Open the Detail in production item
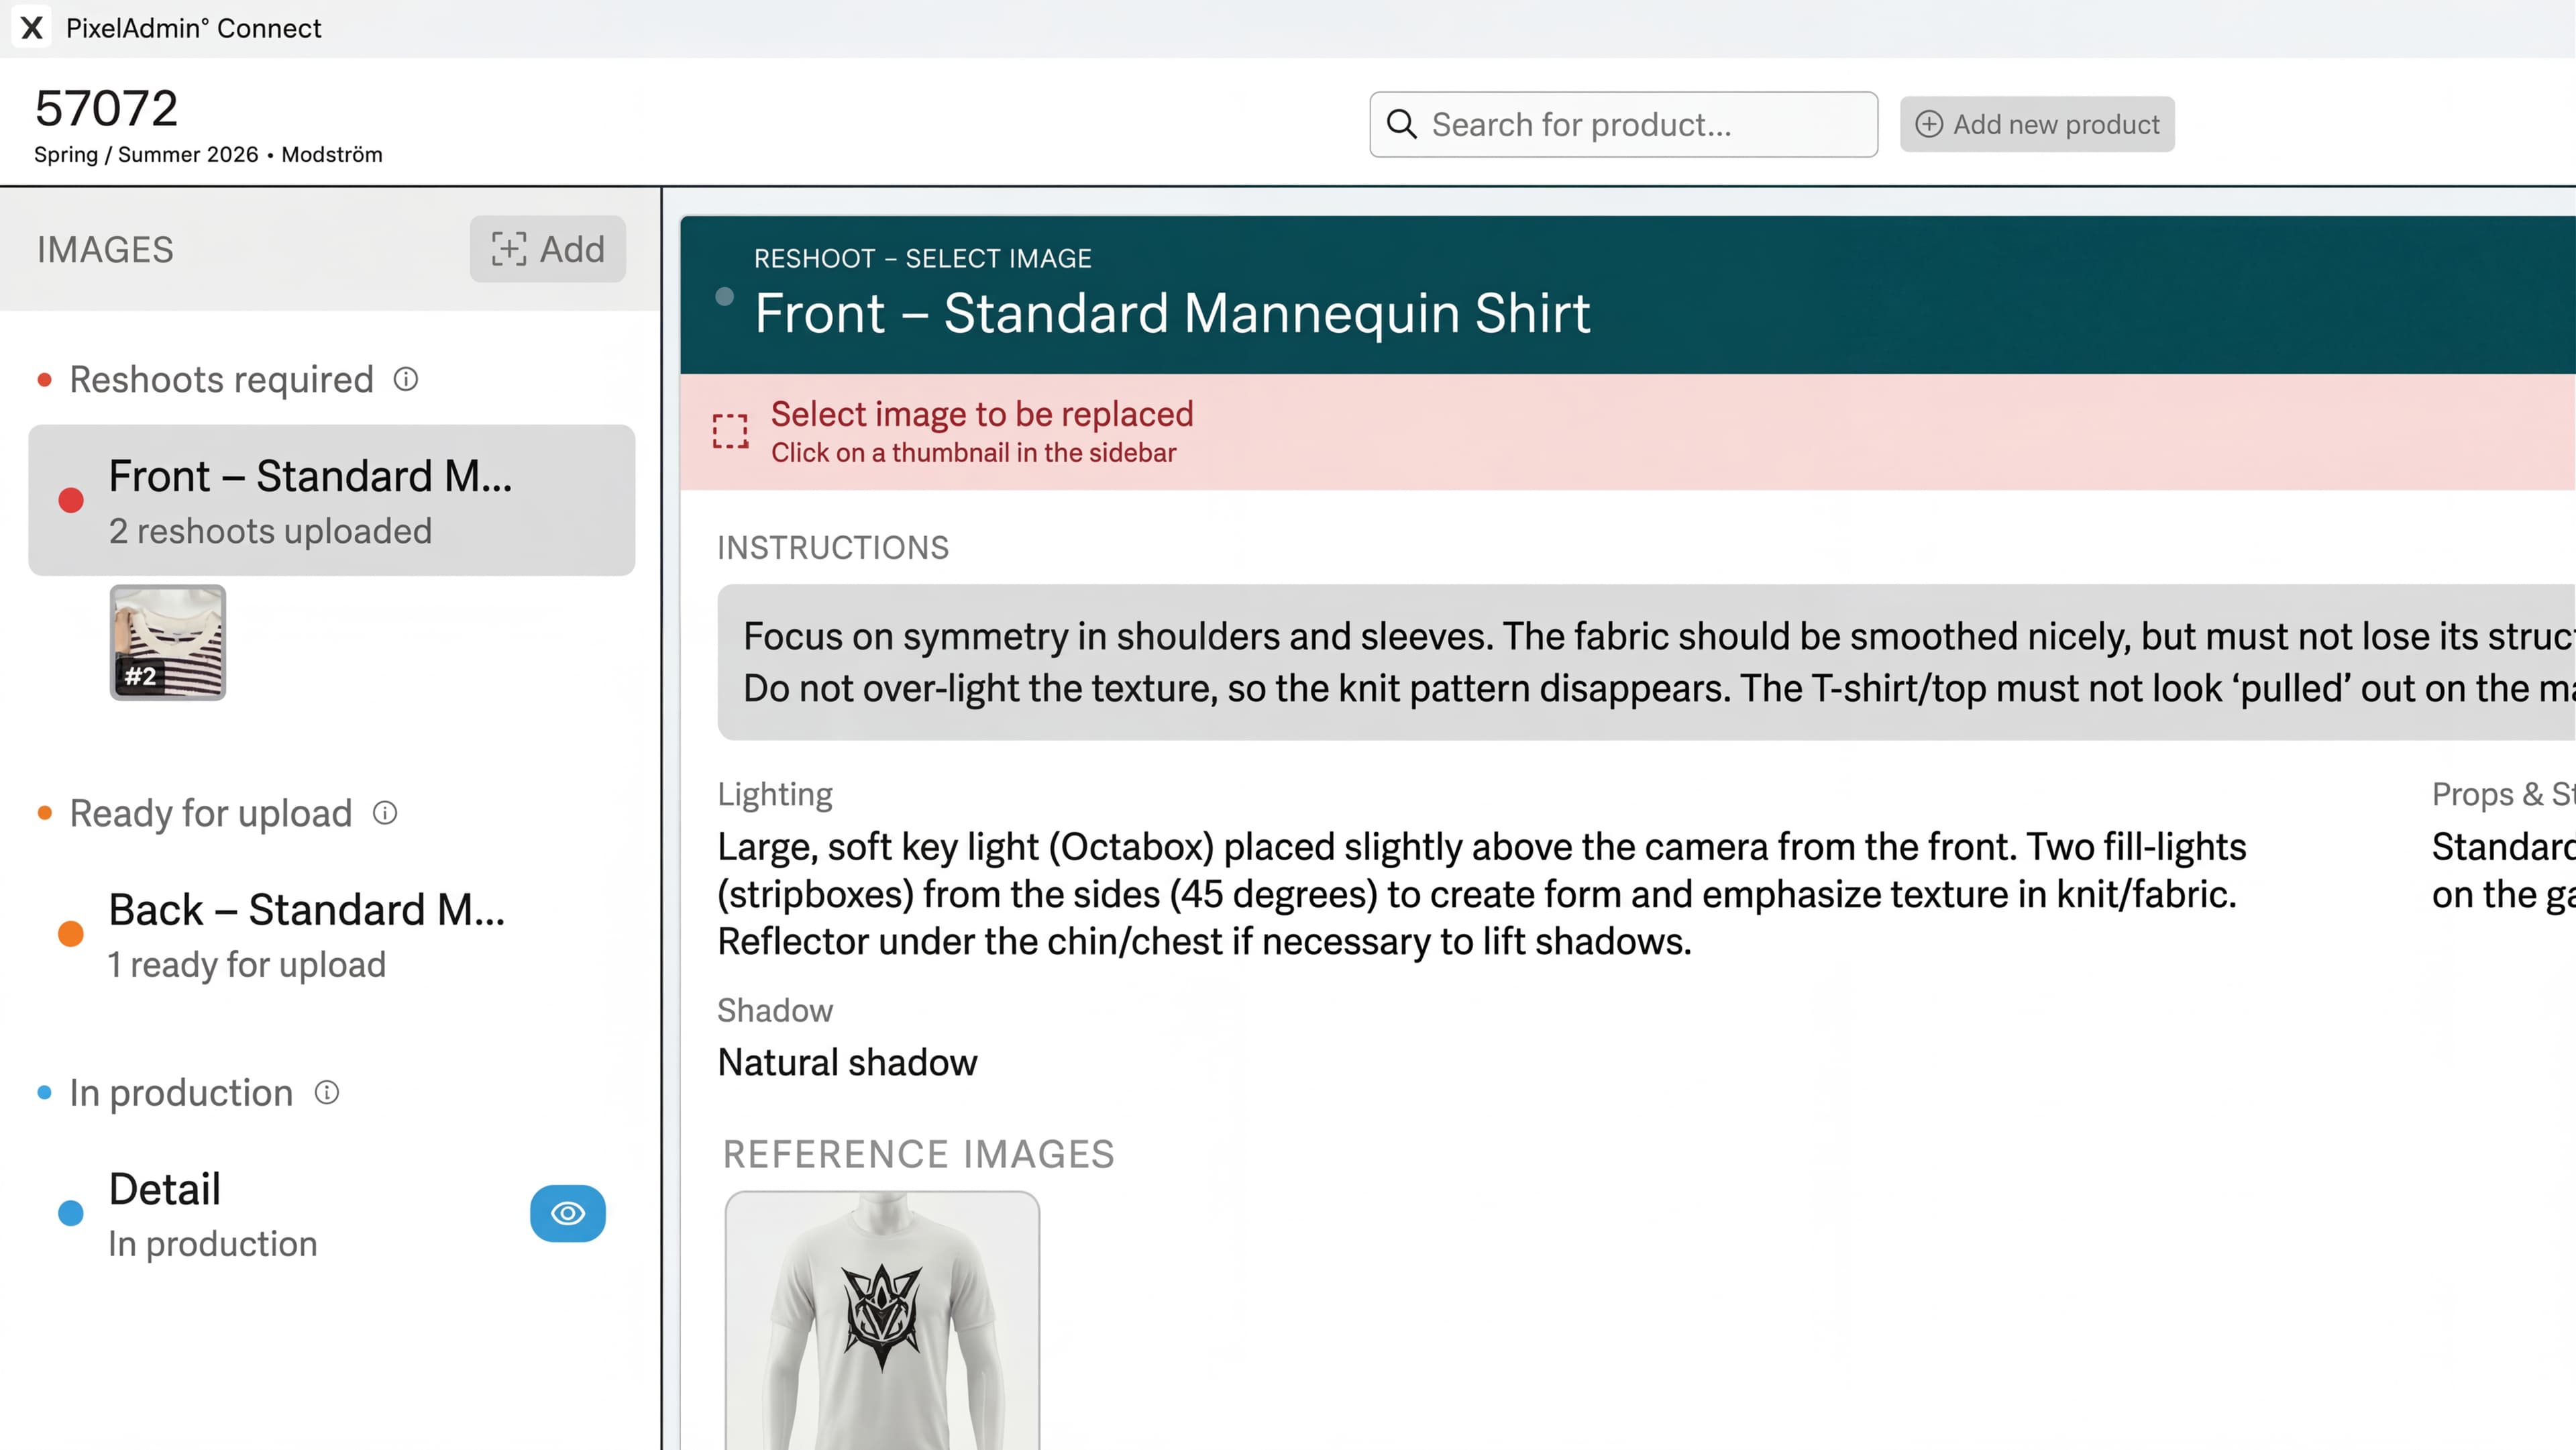 [x=213, y=1213]
